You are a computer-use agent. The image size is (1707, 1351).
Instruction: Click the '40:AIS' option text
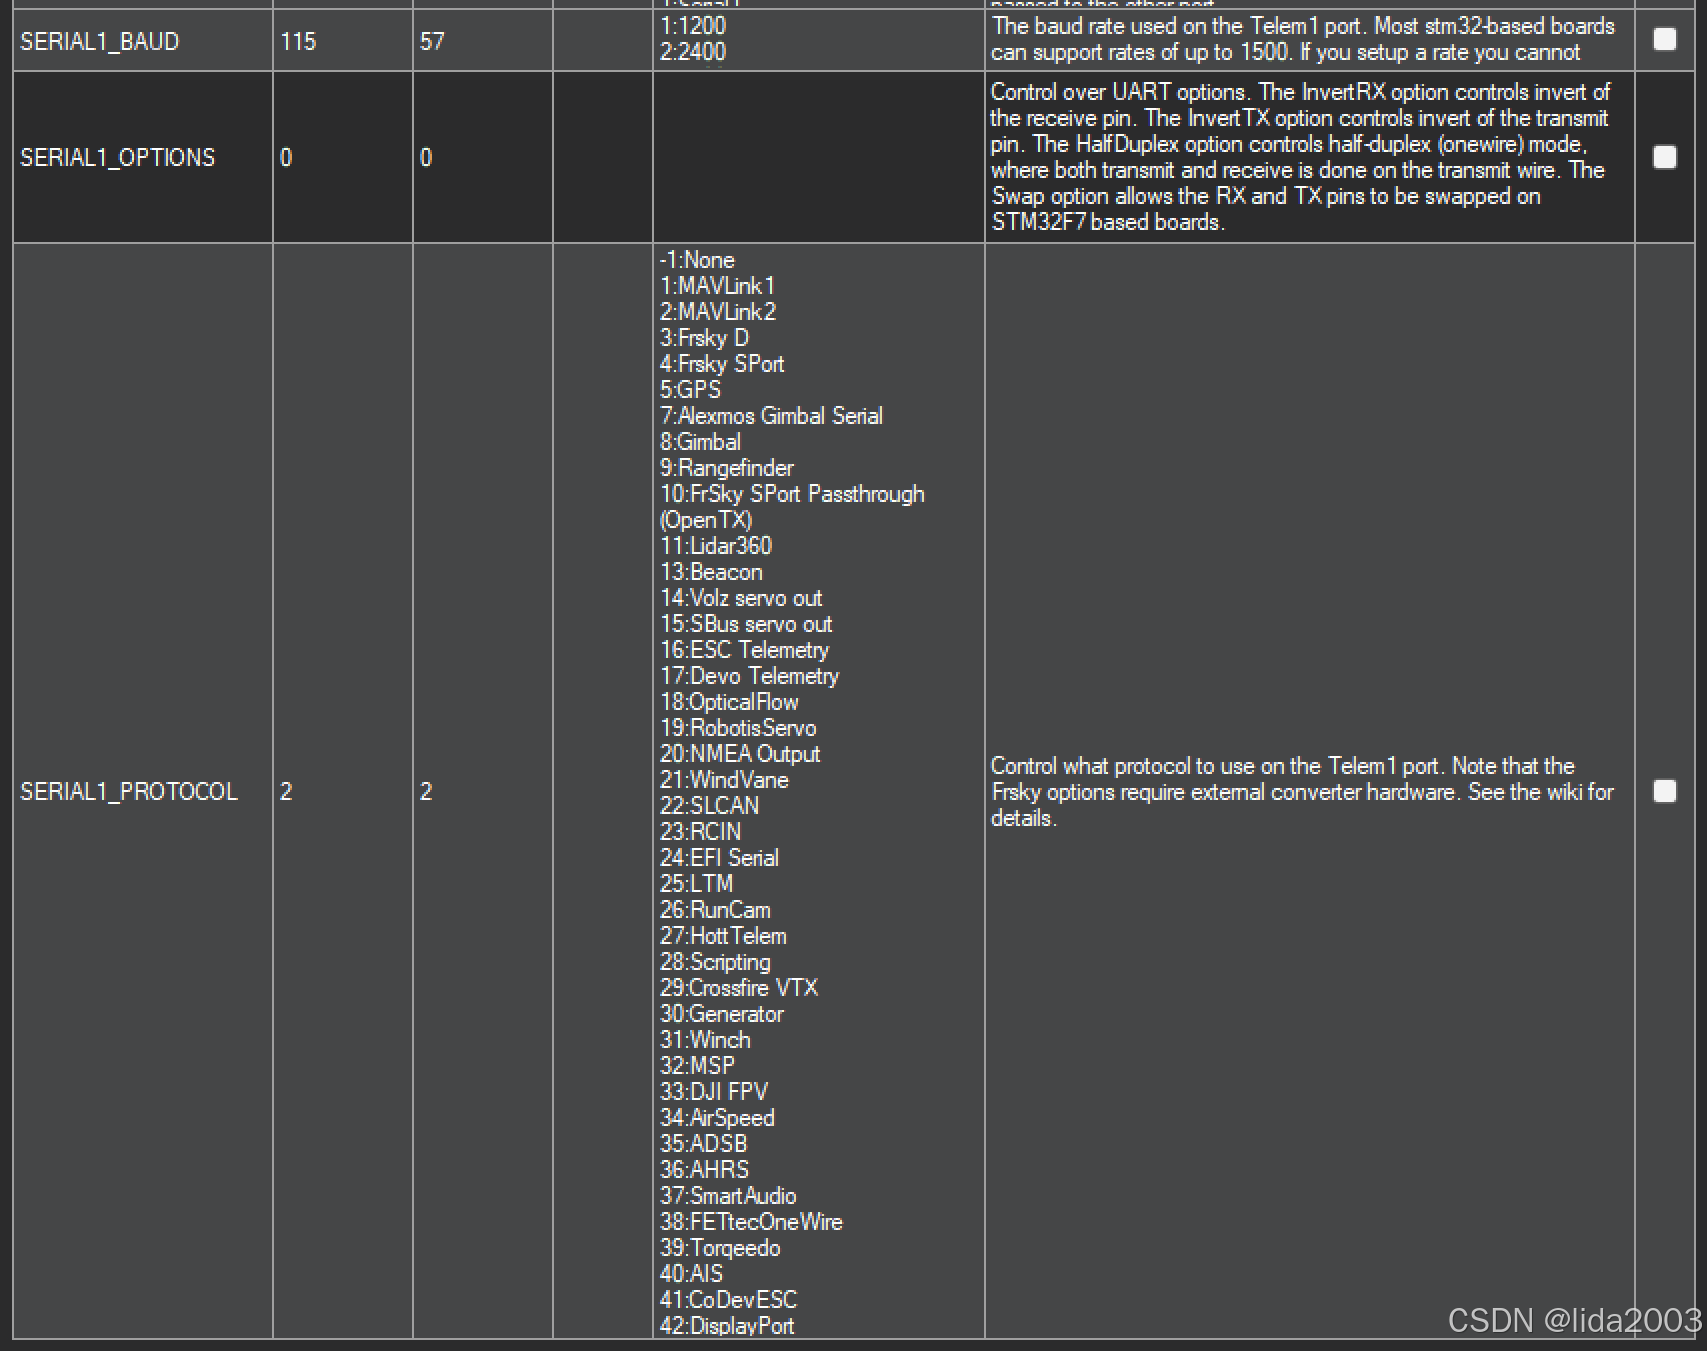691,1274
